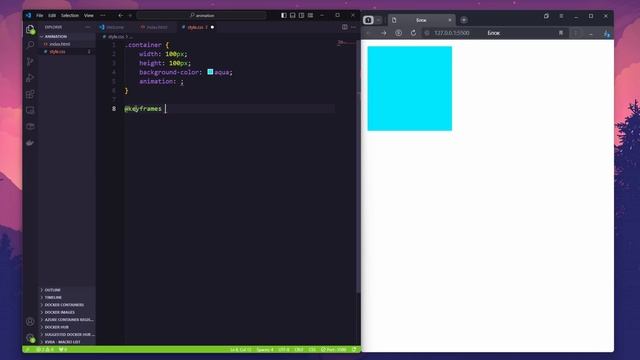Viewport: 640px width, 360px height.
Task: Open the Selection menu
Action: point(70,16)
